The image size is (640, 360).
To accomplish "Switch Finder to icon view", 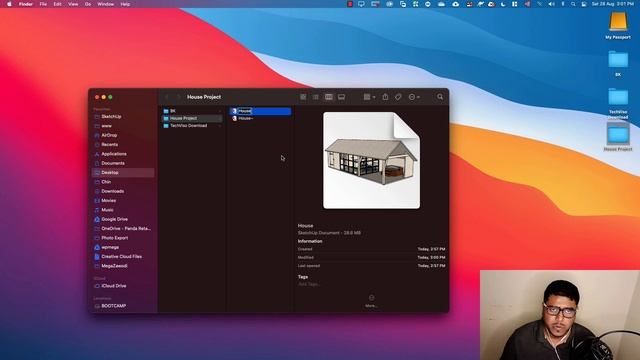I will [303, 97].
